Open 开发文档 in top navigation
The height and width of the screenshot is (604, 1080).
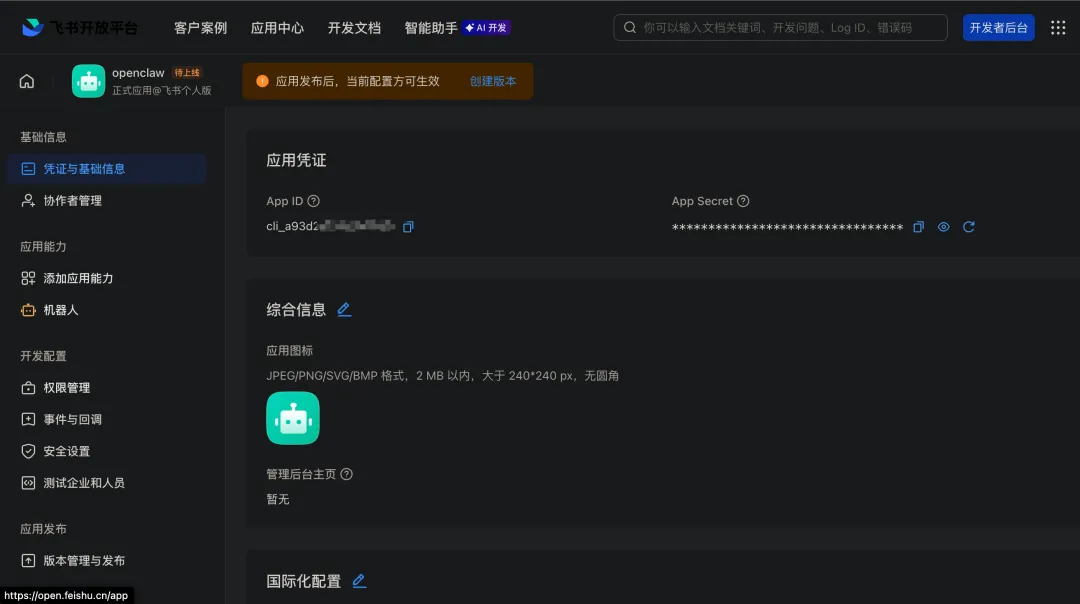354,28
